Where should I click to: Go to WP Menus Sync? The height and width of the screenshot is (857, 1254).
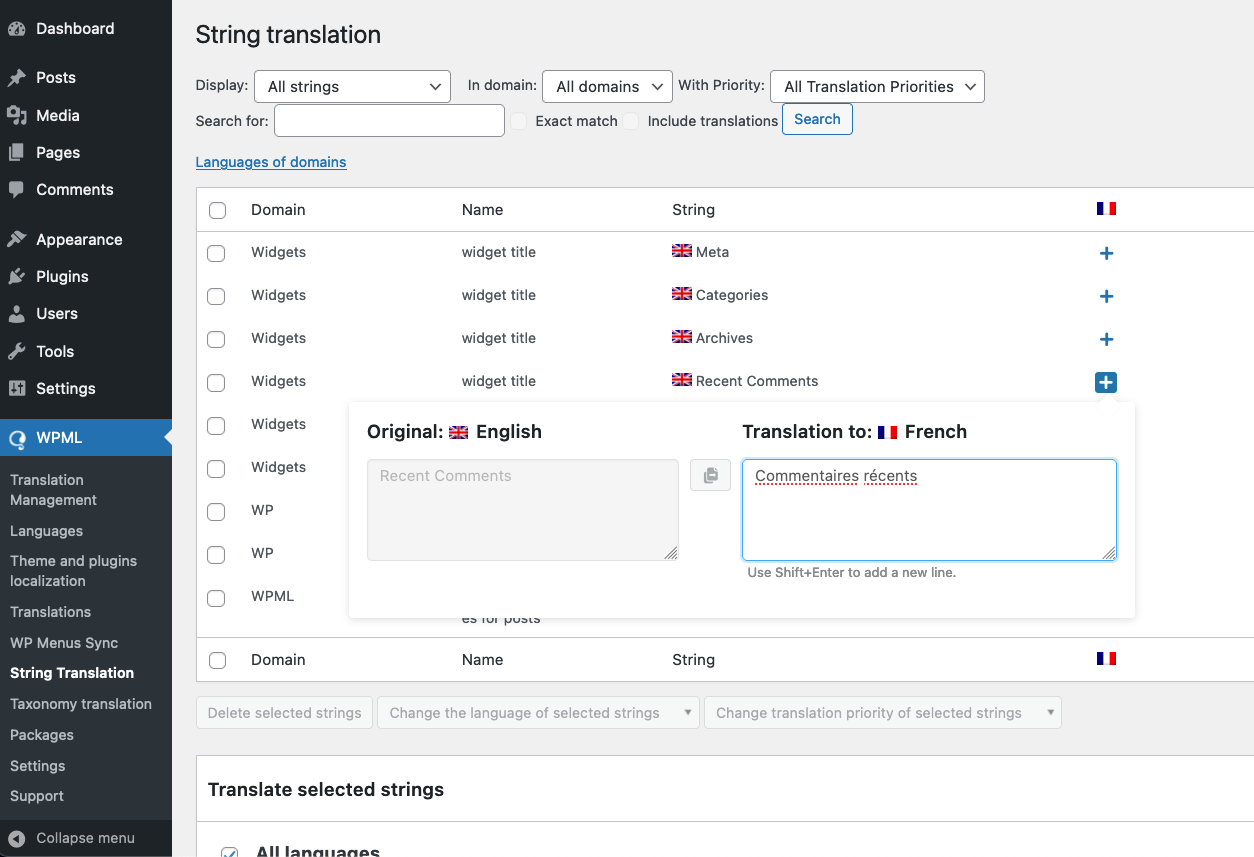(x=64, y=643)
